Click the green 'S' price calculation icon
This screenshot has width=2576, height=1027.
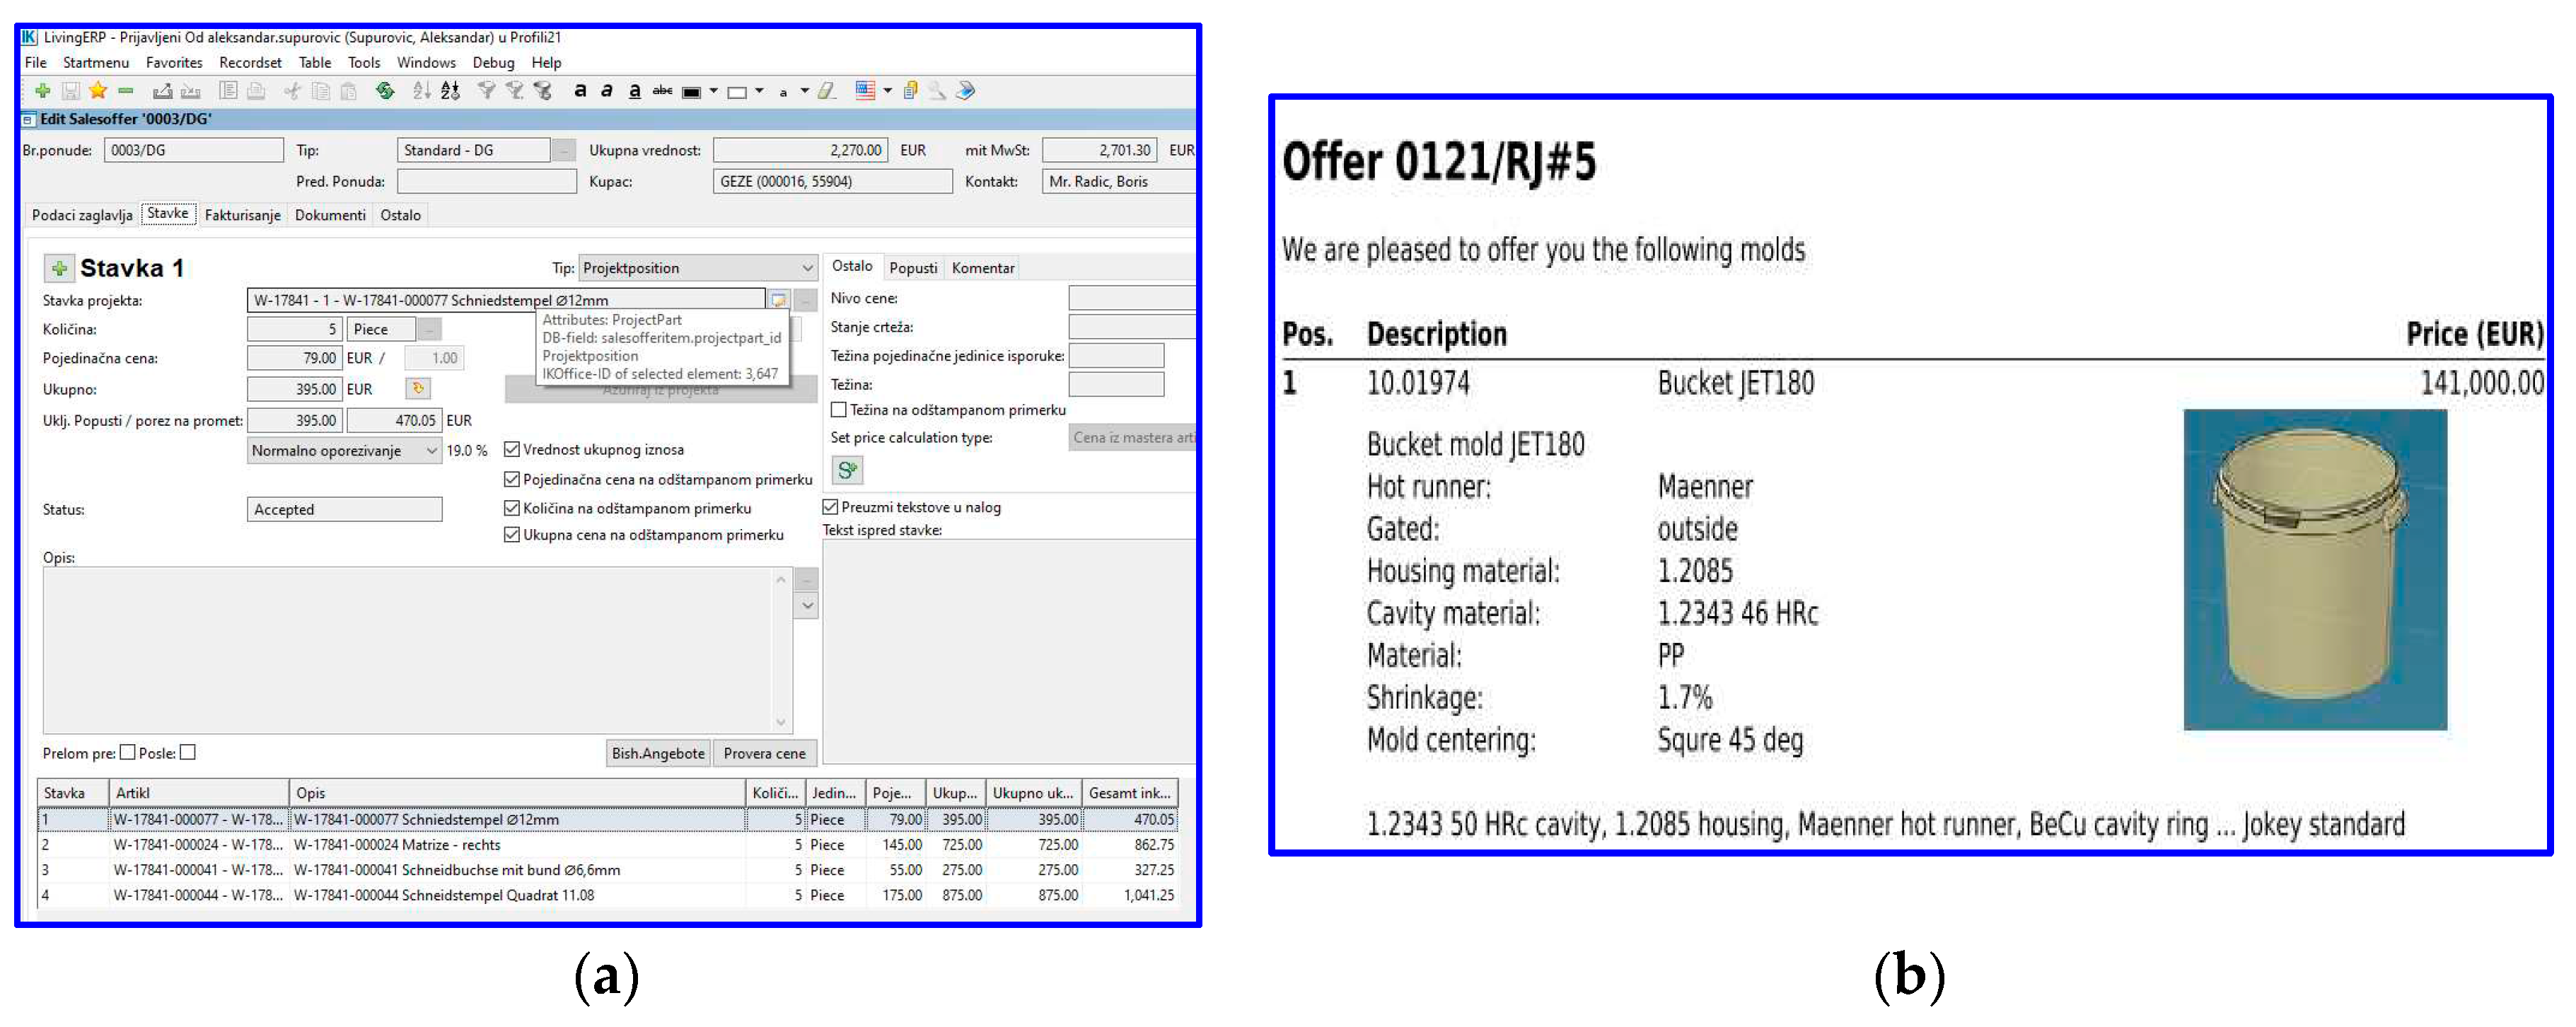pos(847,469)
